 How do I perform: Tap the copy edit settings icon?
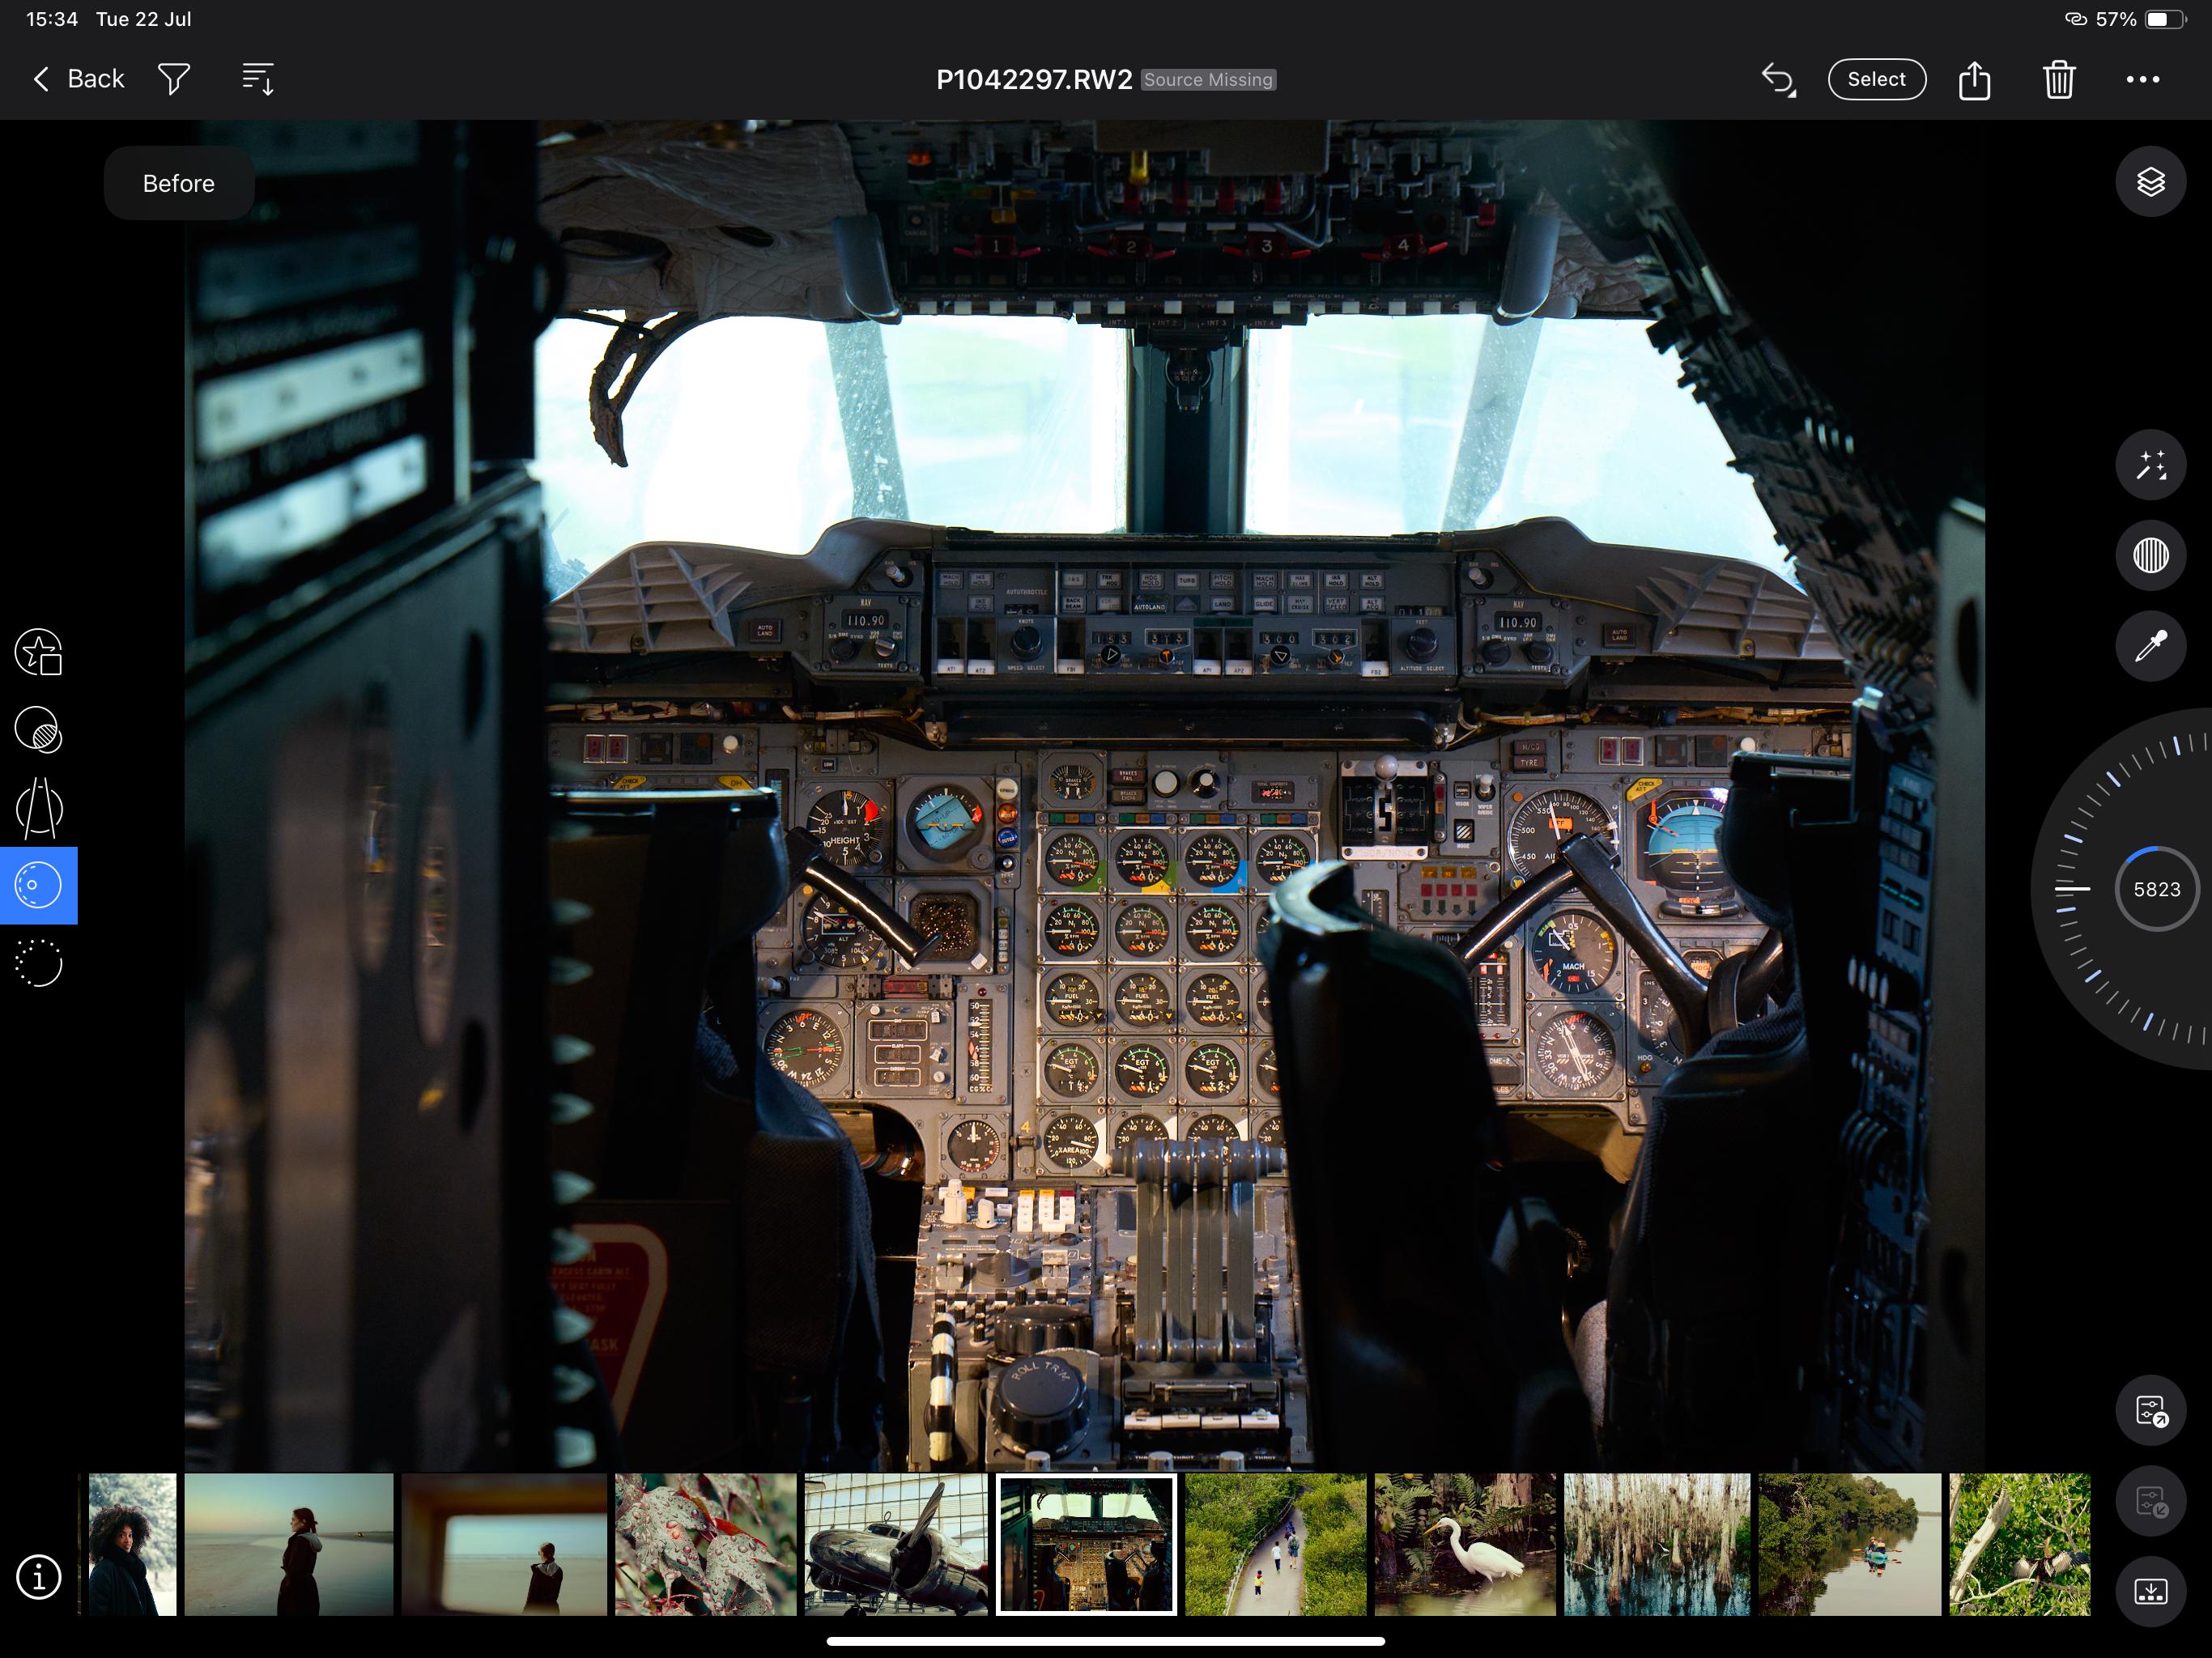click(2150, 1411)
